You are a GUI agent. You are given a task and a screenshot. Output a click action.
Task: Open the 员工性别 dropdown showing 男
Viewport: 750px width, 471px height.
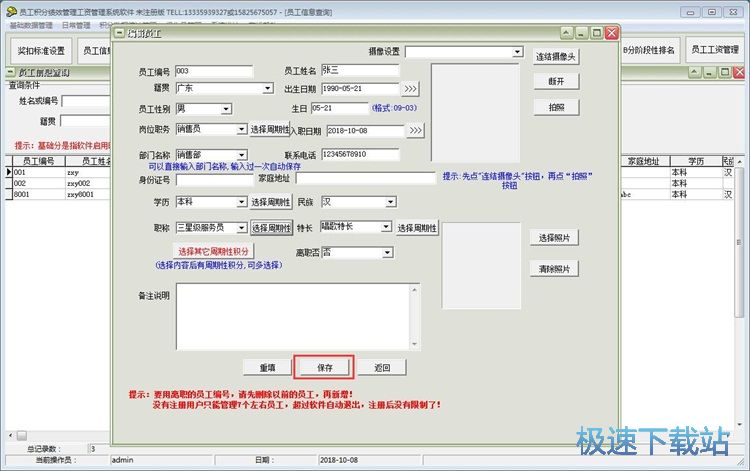click(x=226, y=109)
